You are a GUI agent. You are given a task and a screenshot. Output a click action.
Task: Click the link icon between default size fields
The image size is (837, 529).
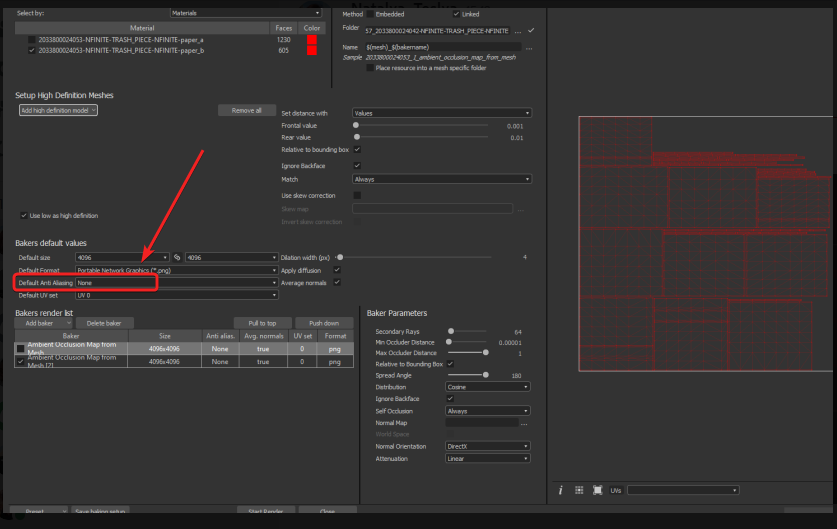click(x=177, y=257)
